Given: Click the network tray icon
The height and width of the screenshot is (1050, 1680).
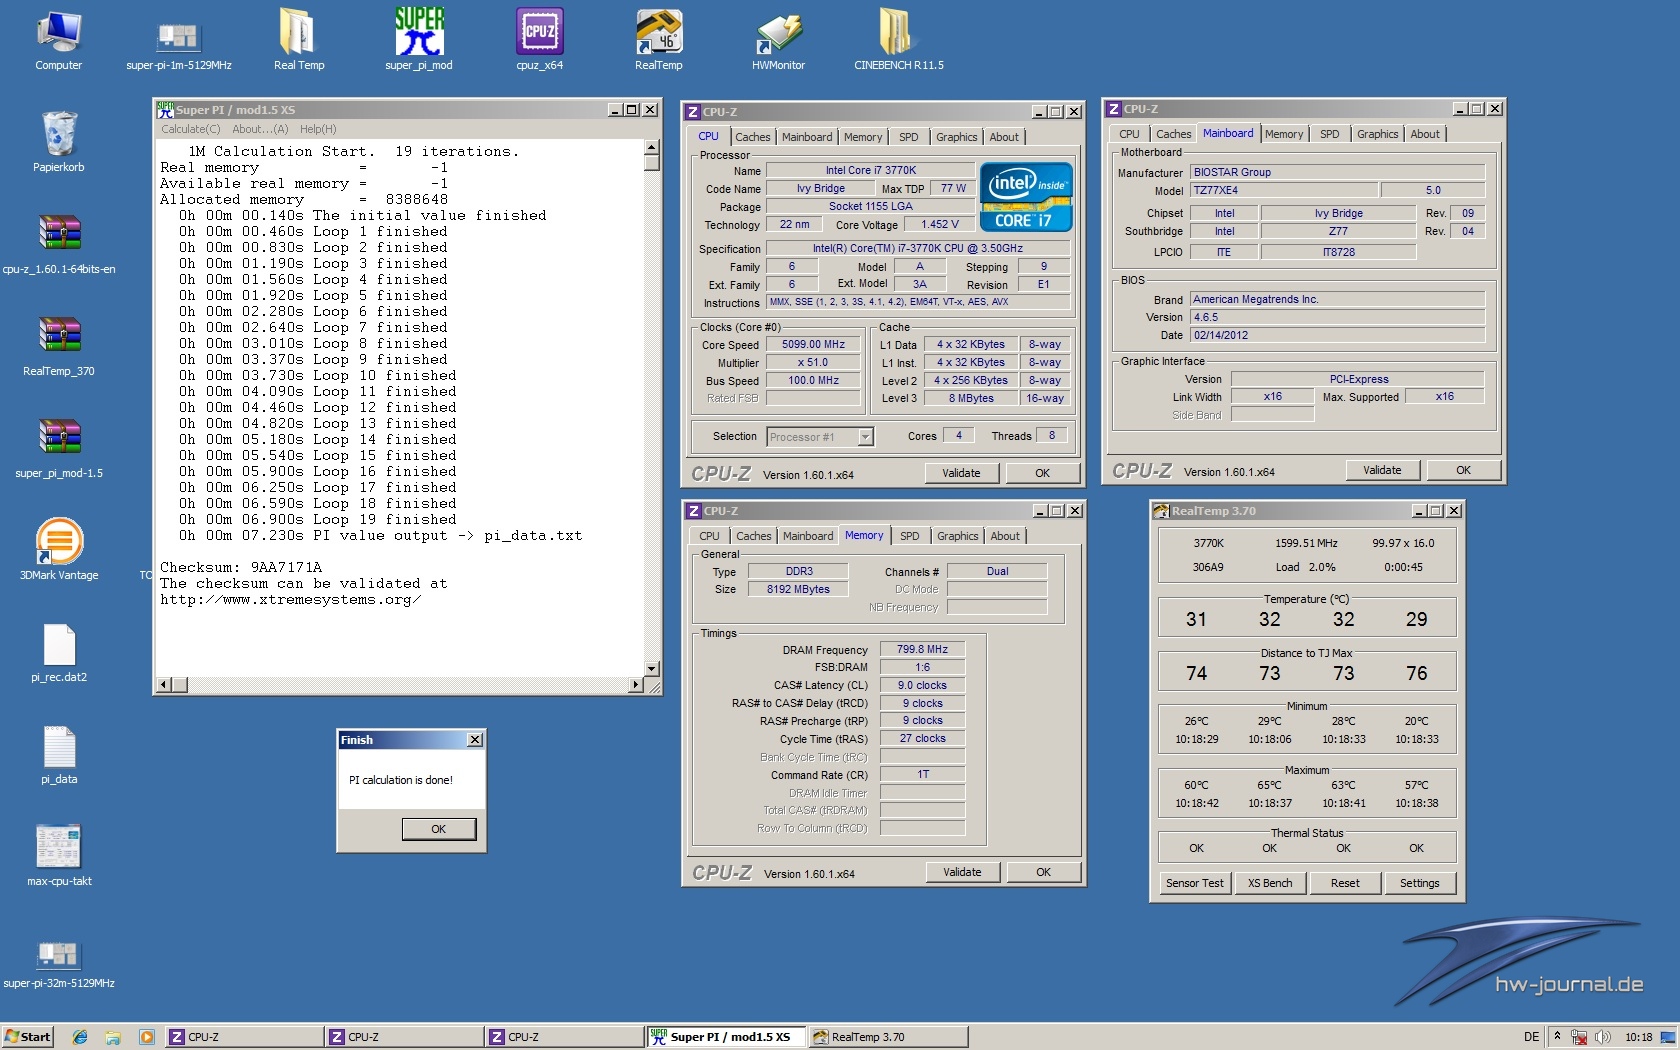Looking at the screenshot, I should (x=1580, y=1037).
